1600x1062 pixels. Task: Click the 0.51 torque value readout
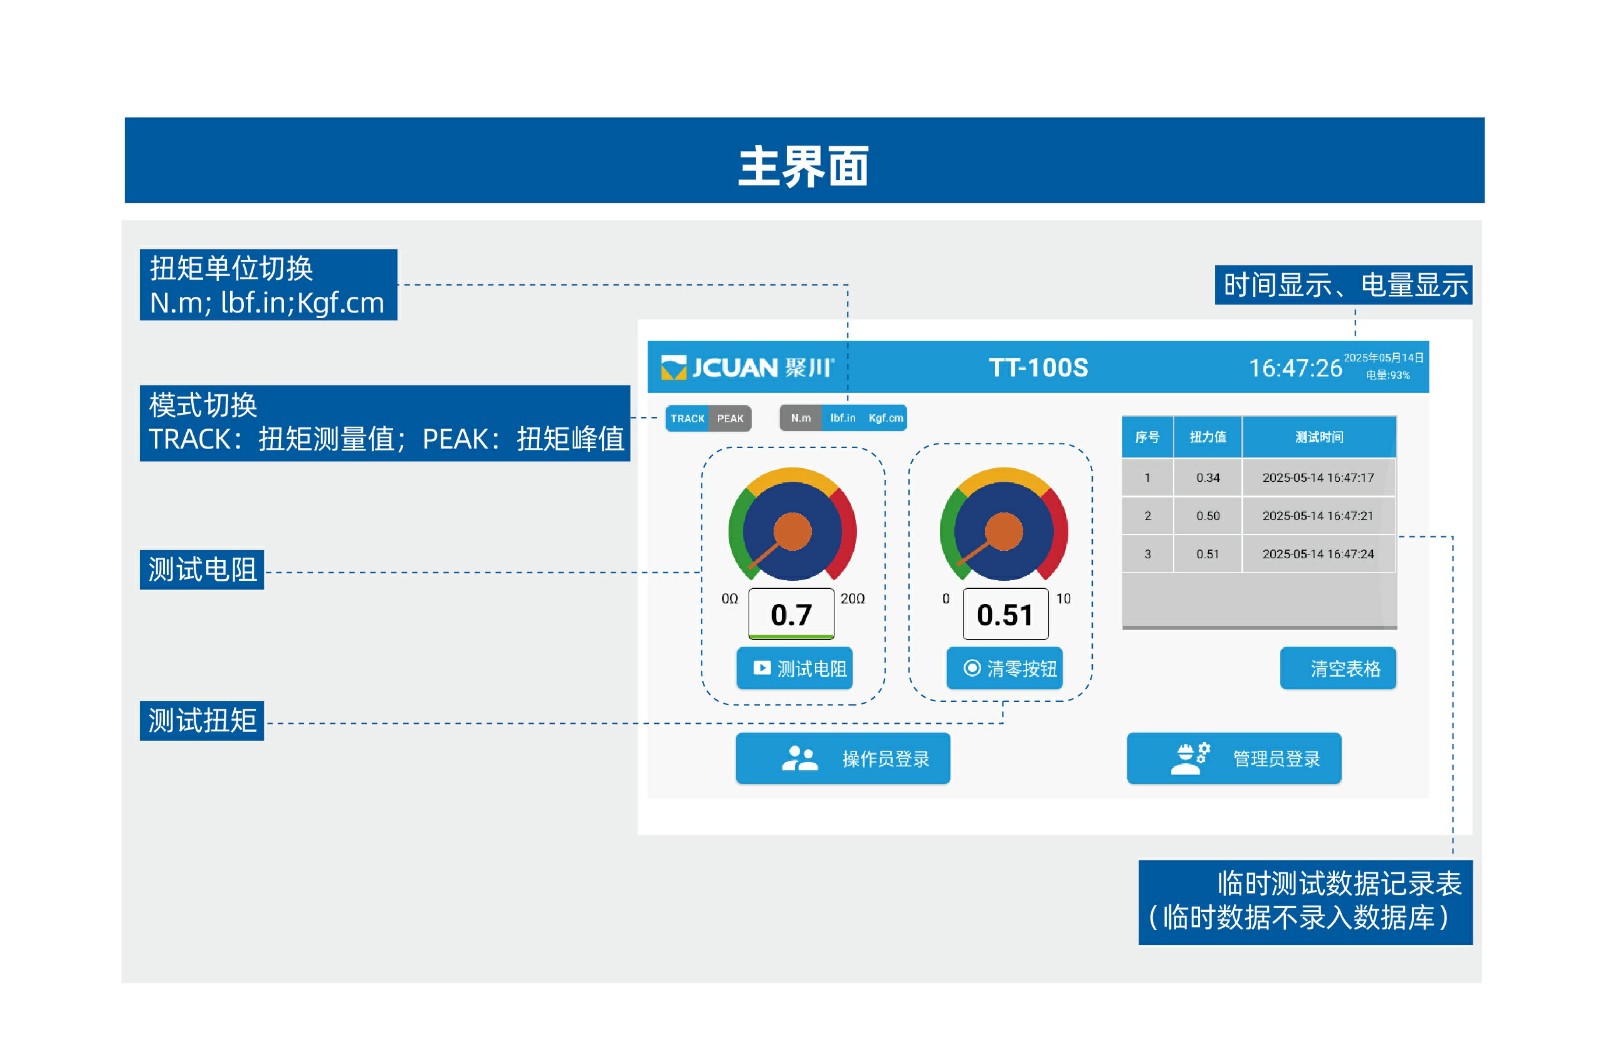coord(1005,615)
